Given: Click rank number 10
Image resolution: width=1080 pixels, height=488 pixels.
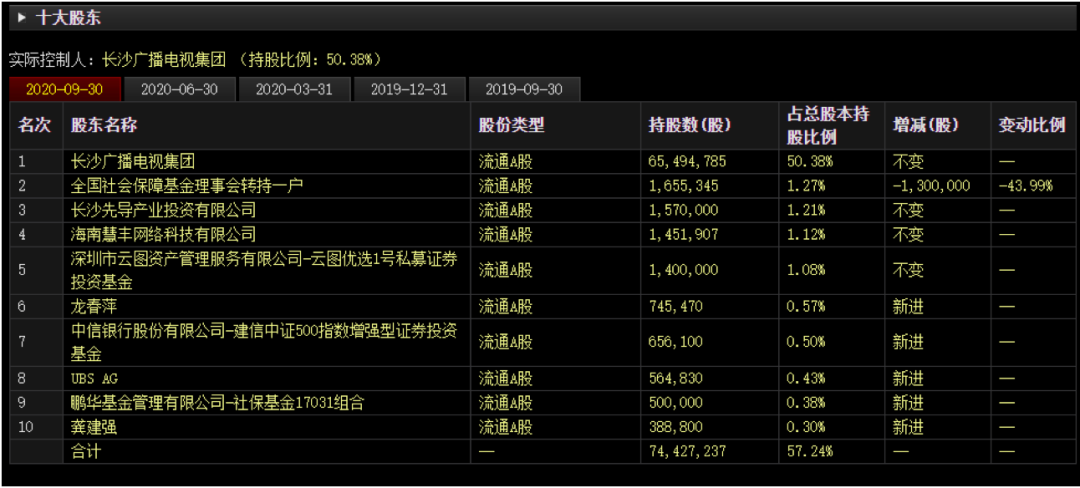Looking at the screenshot, I should 25,427.
